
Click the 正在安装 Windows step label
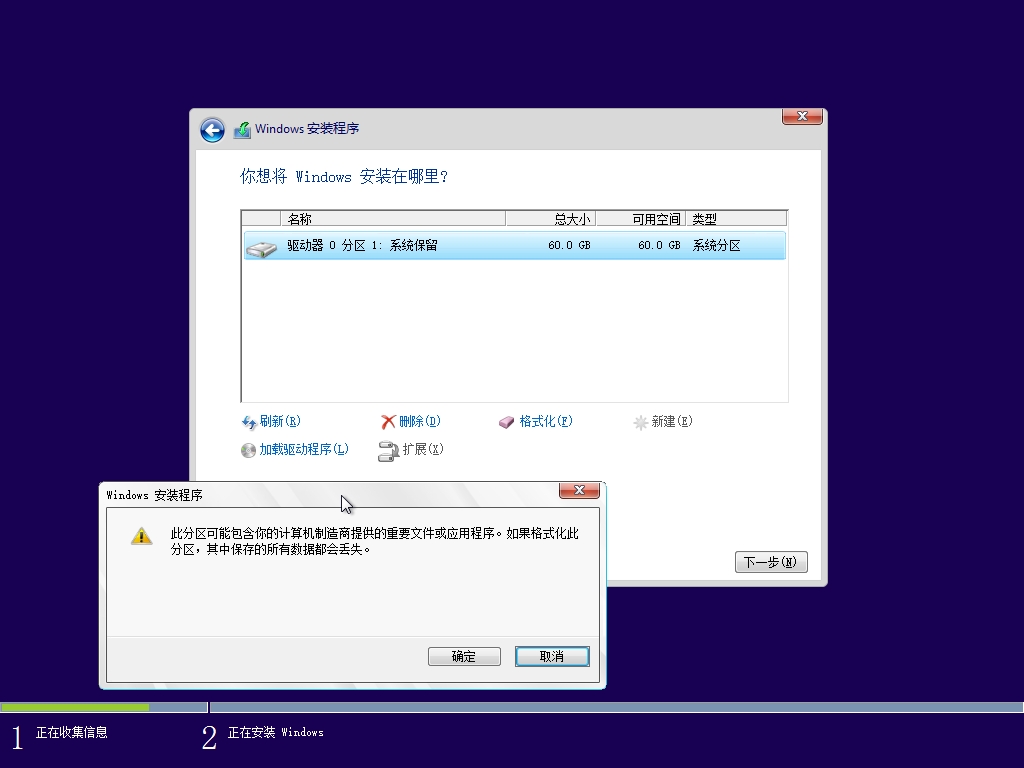[x=276, y=733]
